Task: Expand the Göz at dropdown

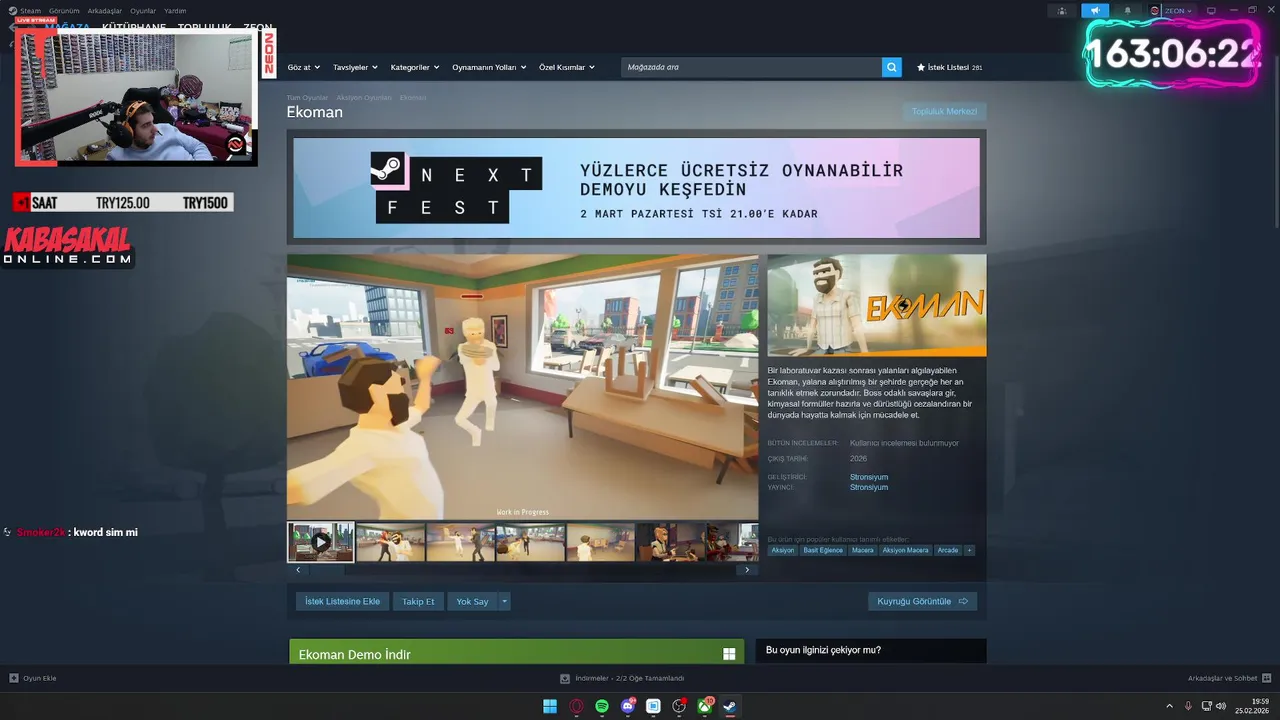Action: pos(304,67)
